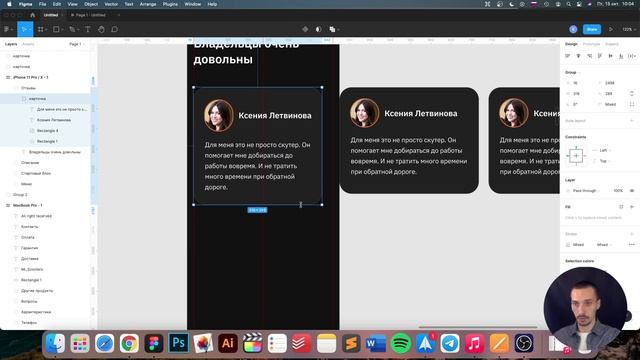Select the Контакты layer
Viewport: 640px width, 360px height.
pos(29,227)
